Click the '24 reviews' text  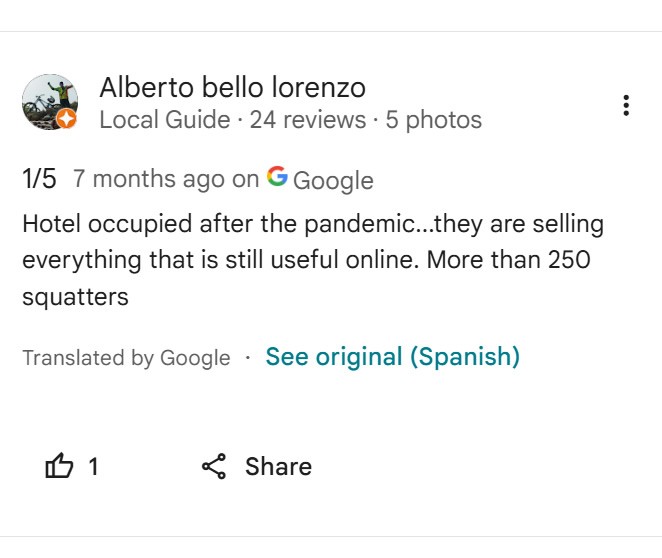(x=307, y=121)
